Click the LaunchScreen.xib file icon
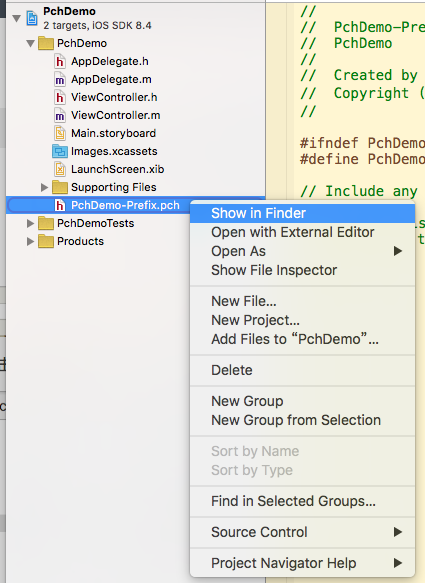The image size is (425, 583). click(59, 170)
